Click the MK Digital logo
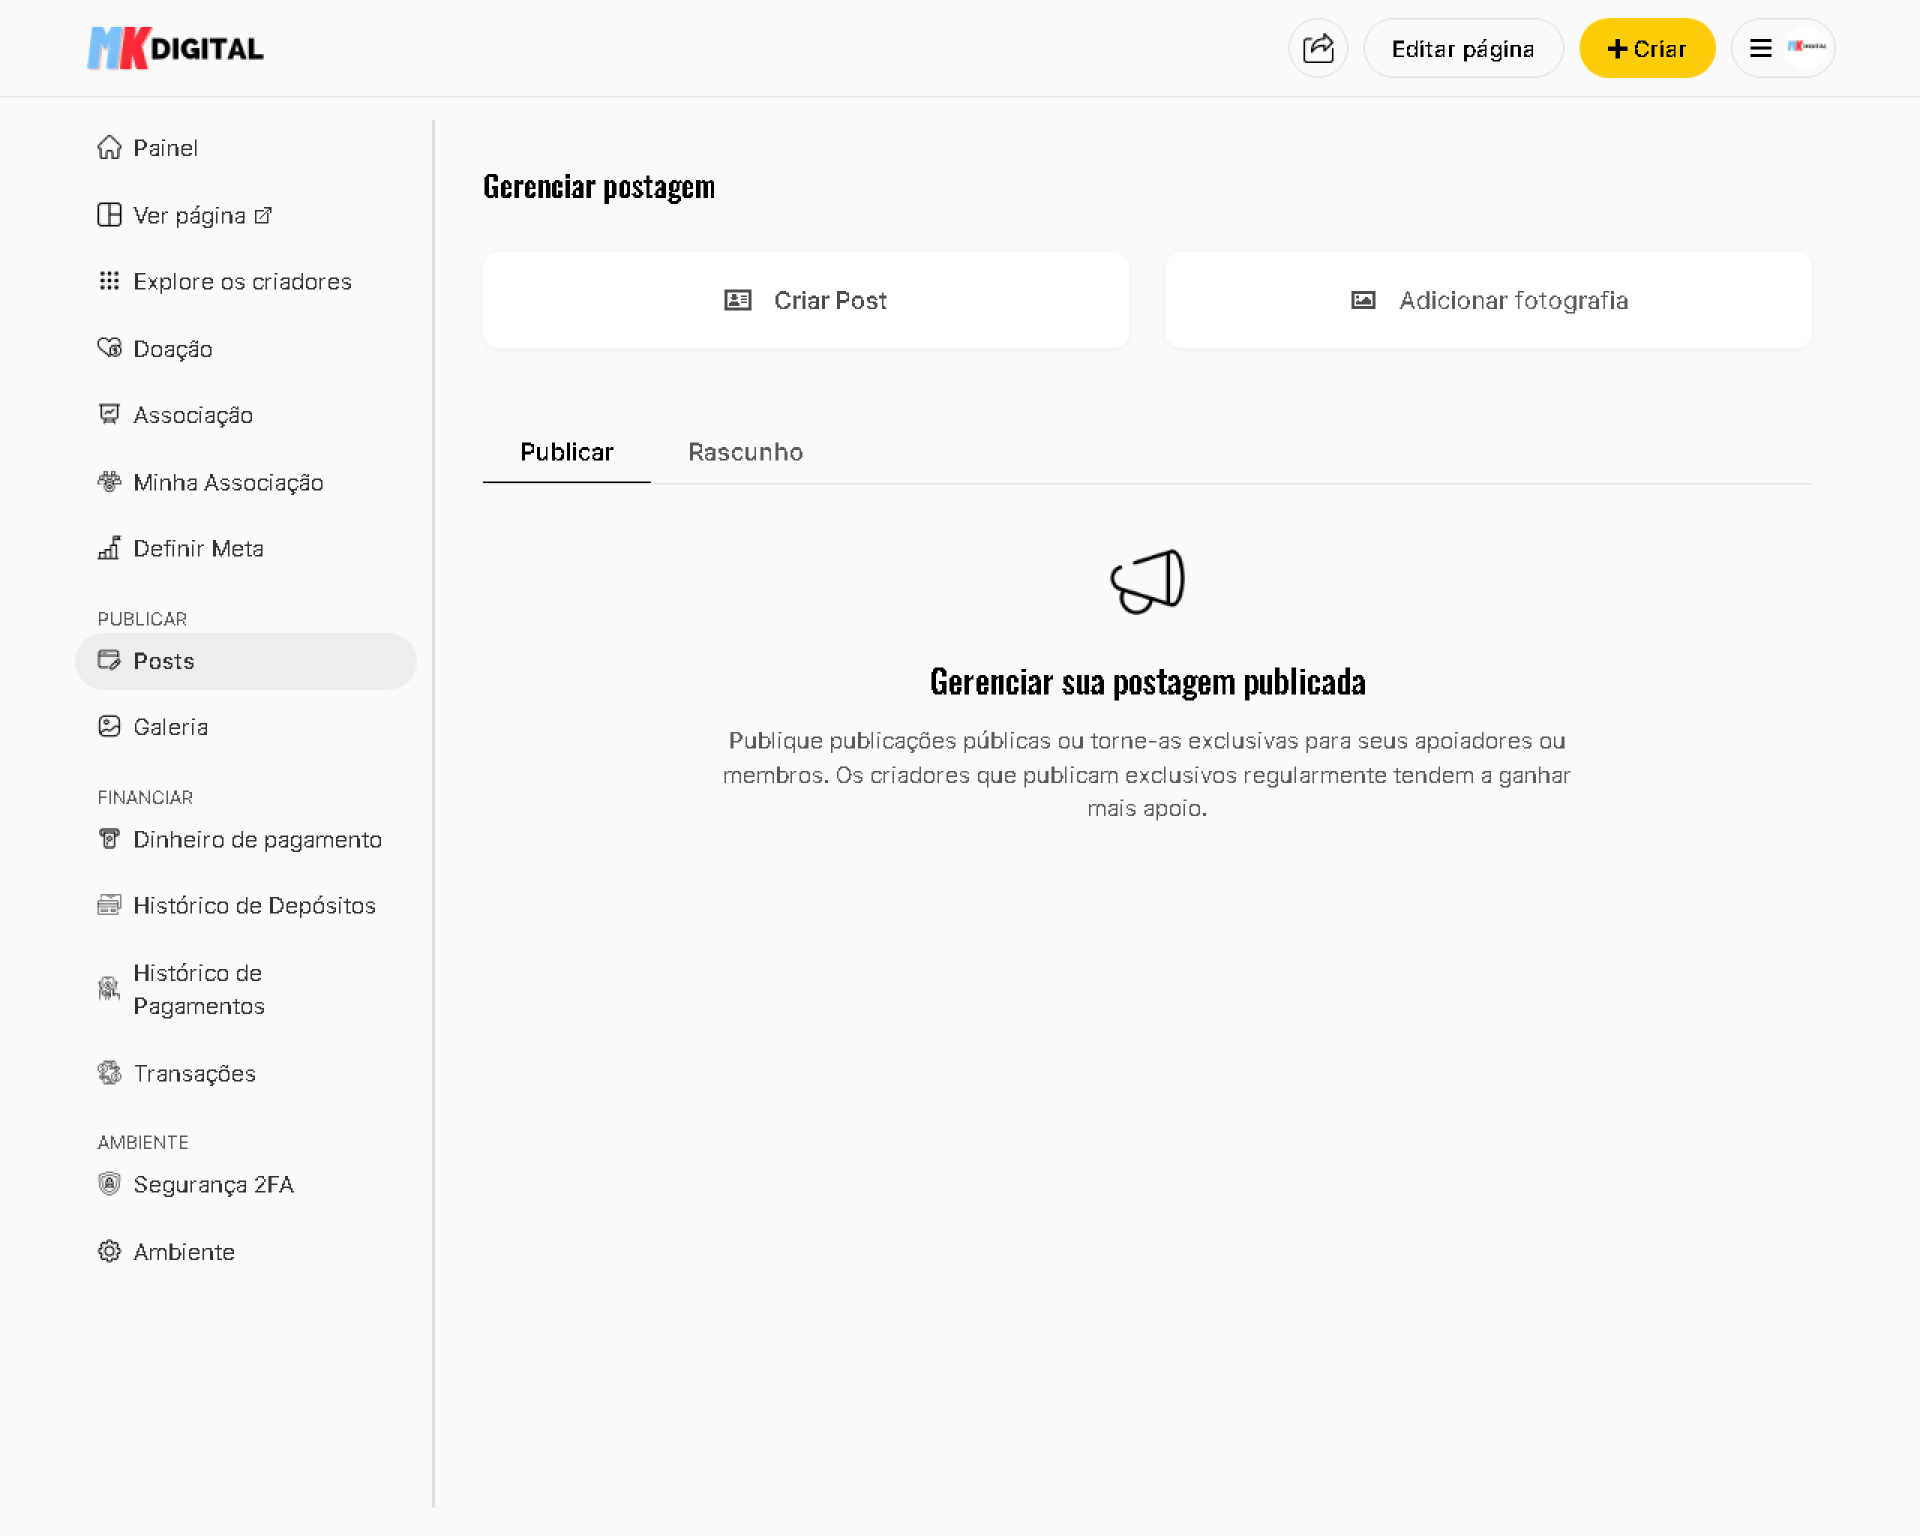The width and height of the screenshot is (1920, 1536). pyautogui.click(x=176, y=48)
